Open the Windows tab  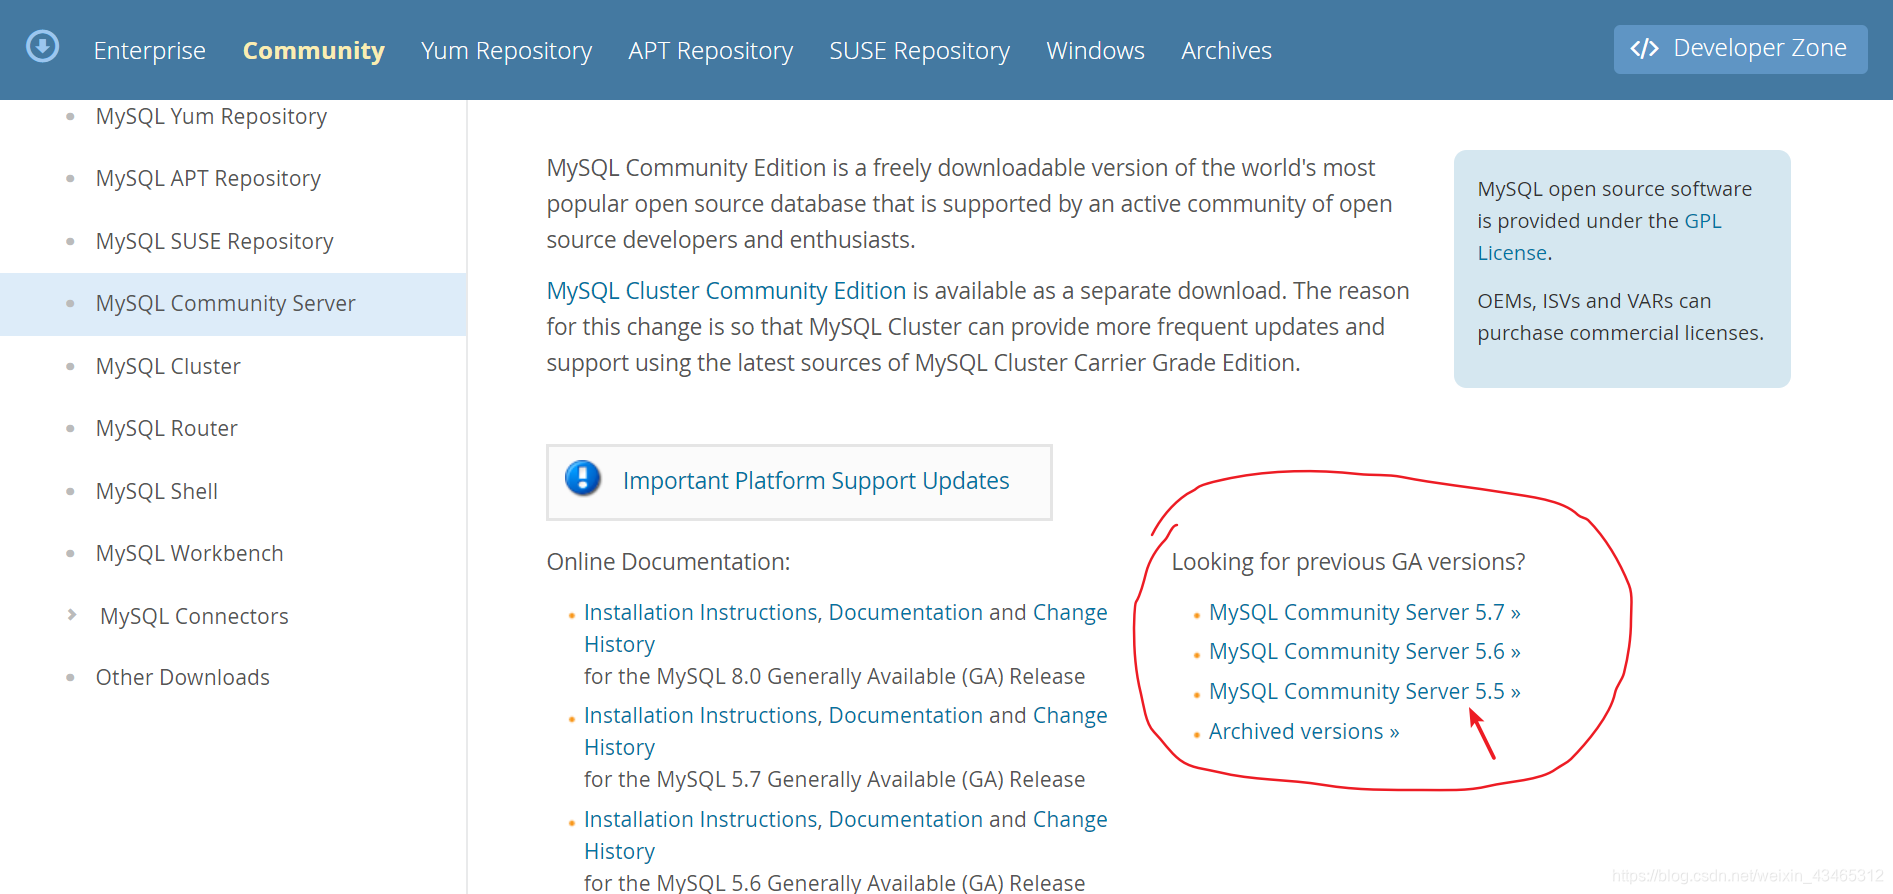pyautogui.click(x=1095, y=51)
